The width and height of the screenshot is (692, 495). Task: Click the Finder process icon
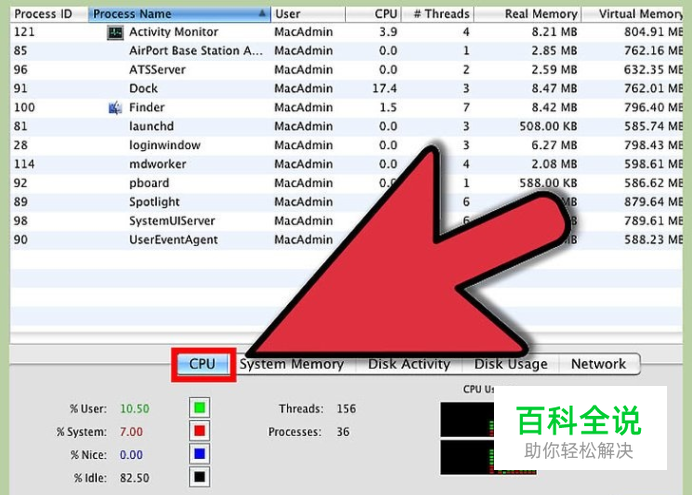pyautogui.click(x=115, y=108)
